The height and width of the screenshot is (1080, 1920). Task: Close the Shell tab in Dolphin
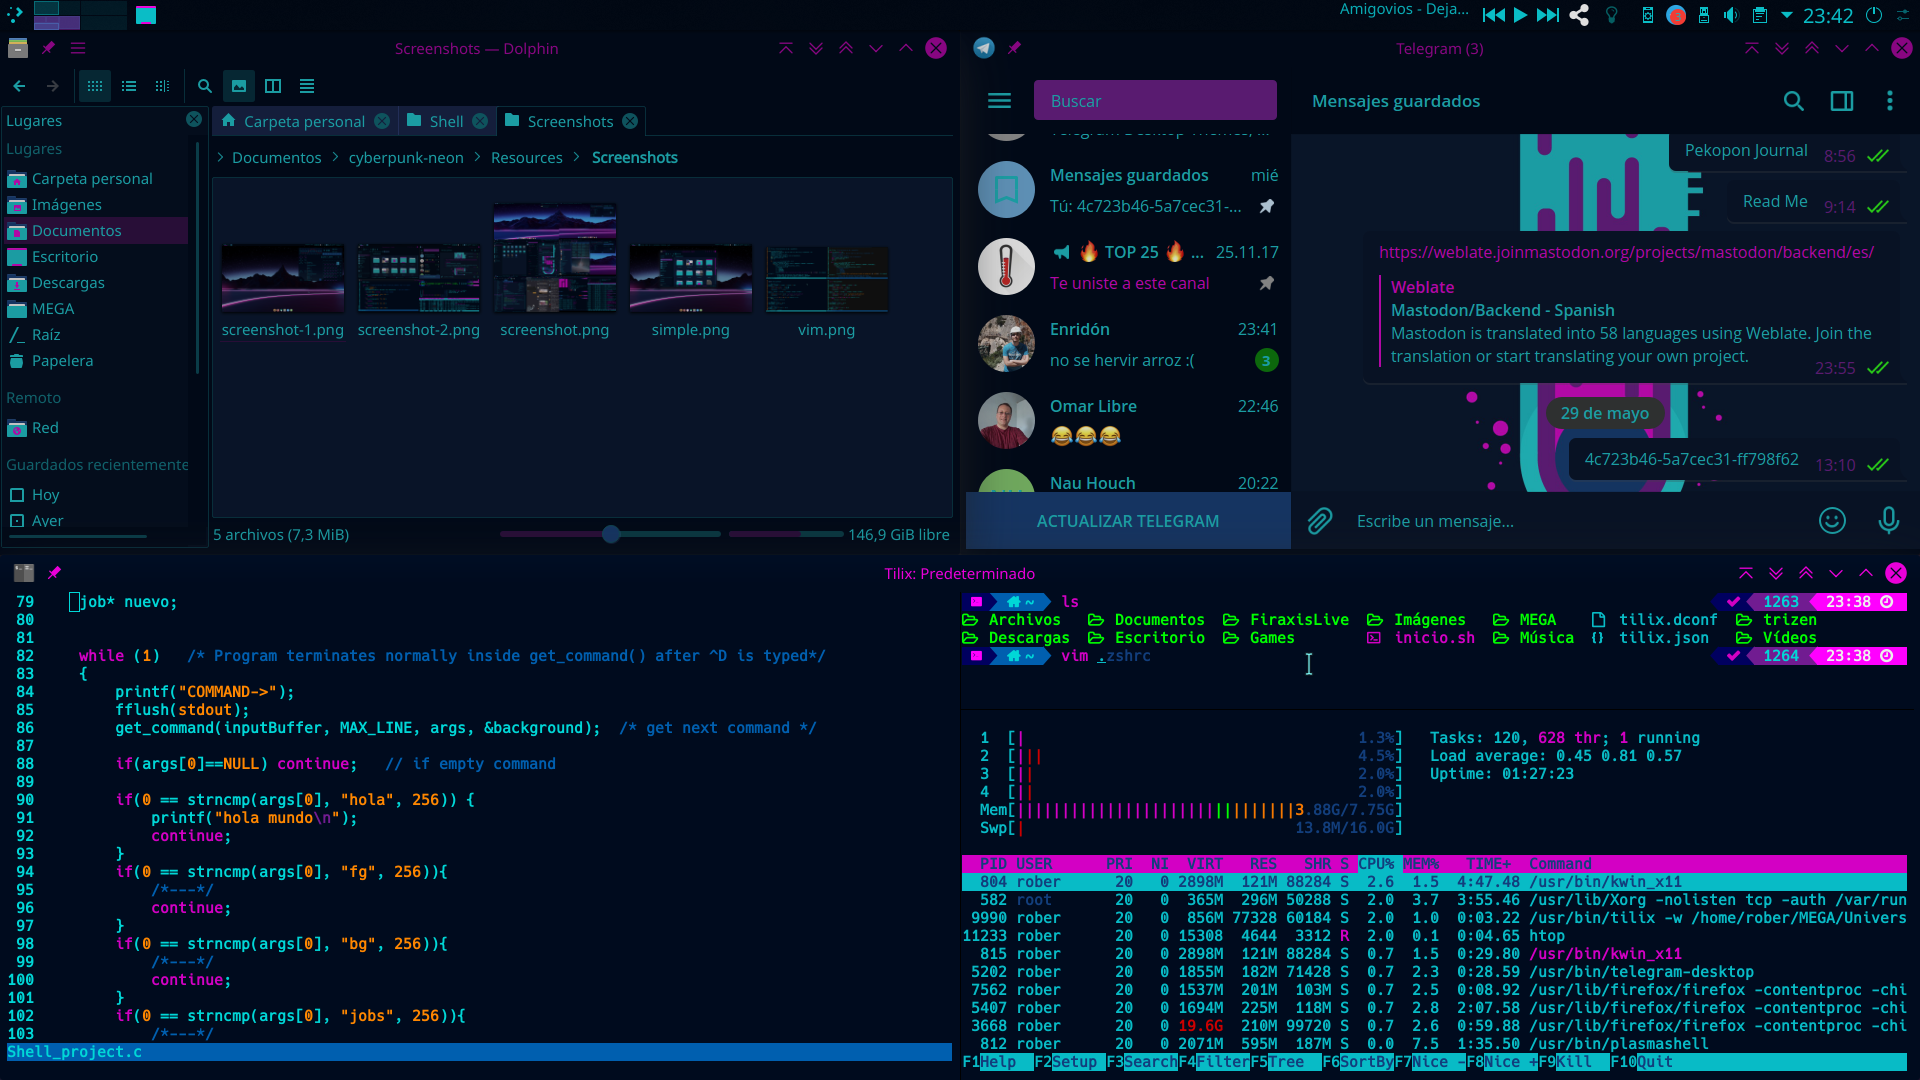480,121
